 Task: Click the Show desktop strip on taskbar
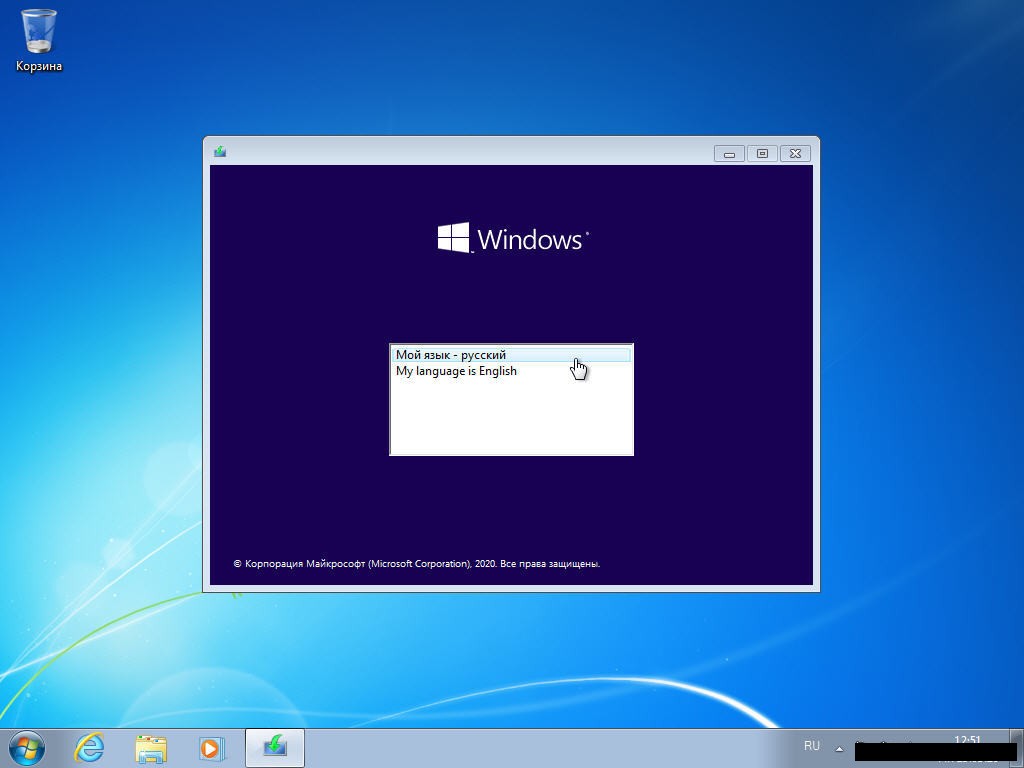(1018, 748)
